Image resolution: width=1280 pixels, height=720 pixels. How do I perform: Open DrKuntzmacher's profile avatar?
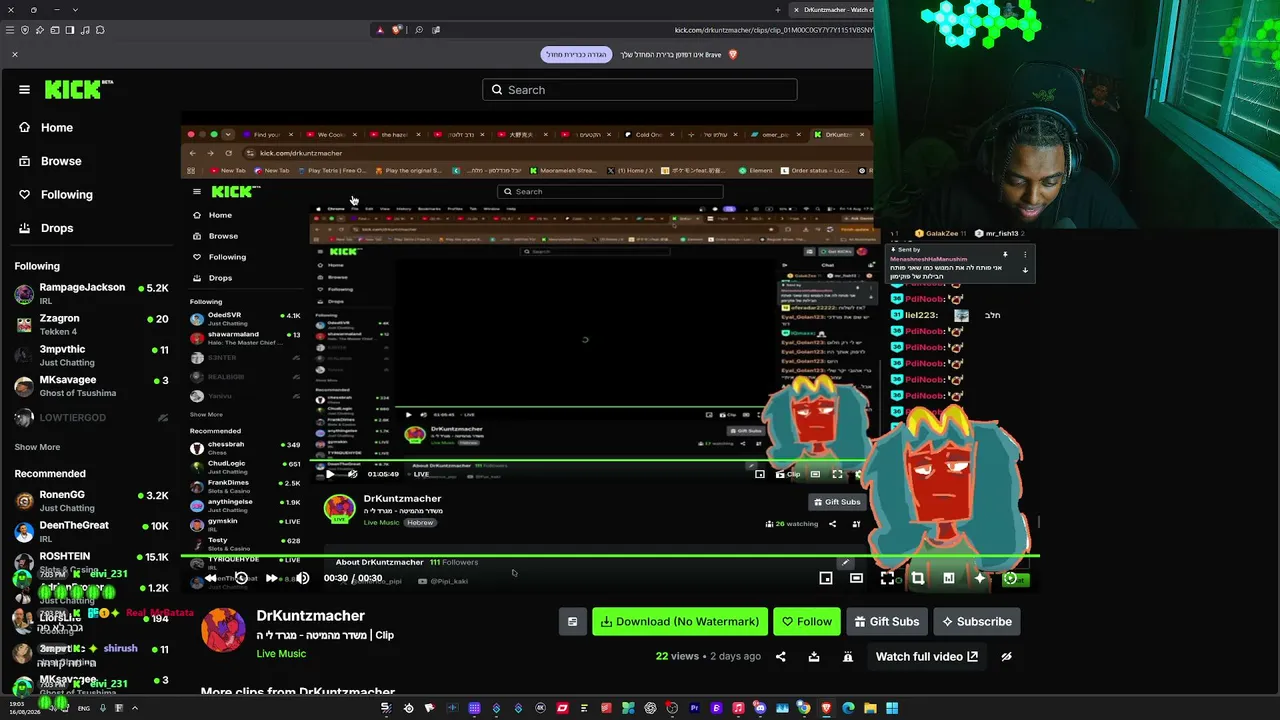(x=223, y=629)
